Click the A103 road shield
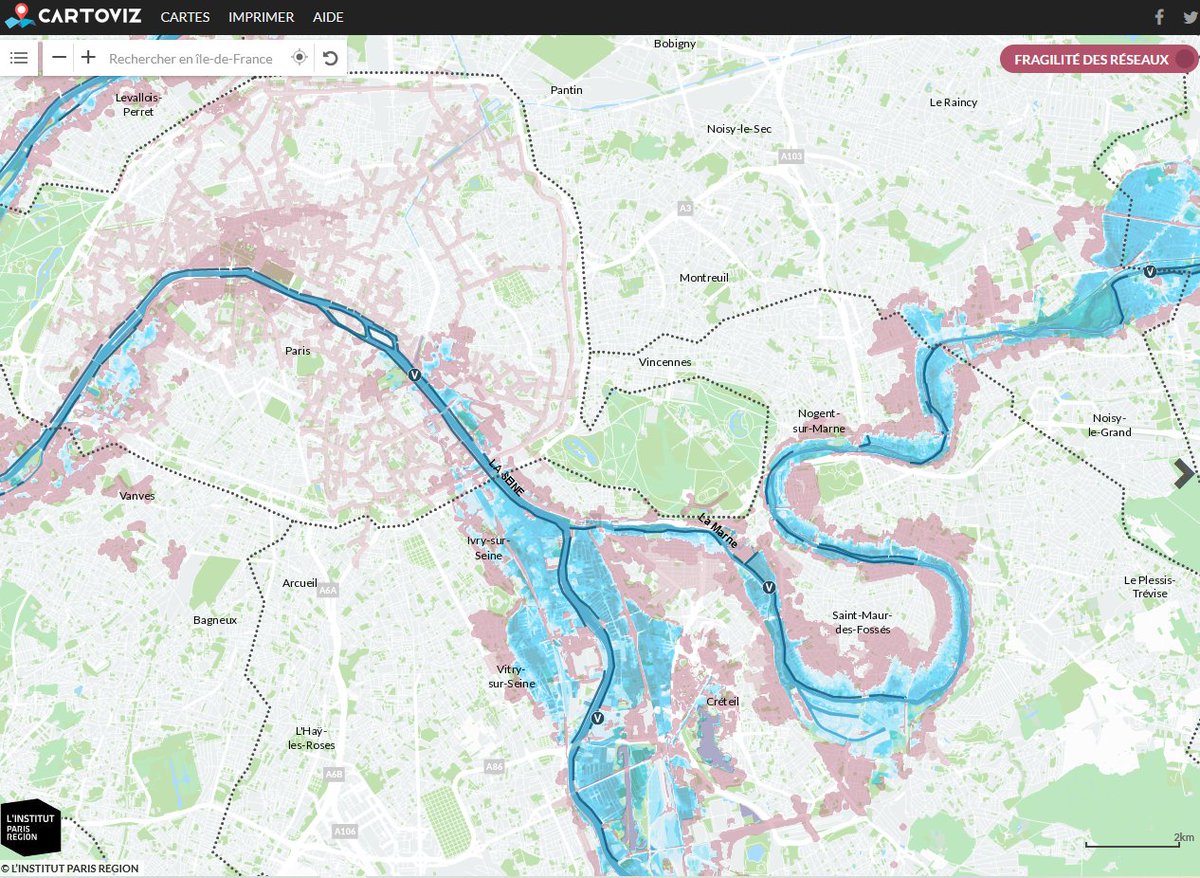This screenshot has width=1200, height=878. coord(791,157)
